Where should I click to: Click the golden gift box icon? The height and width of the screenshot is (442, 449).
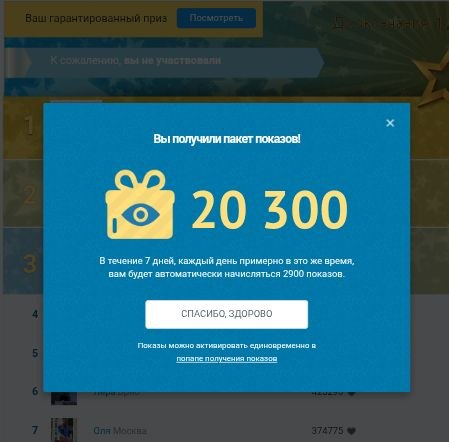pos(140,204)
